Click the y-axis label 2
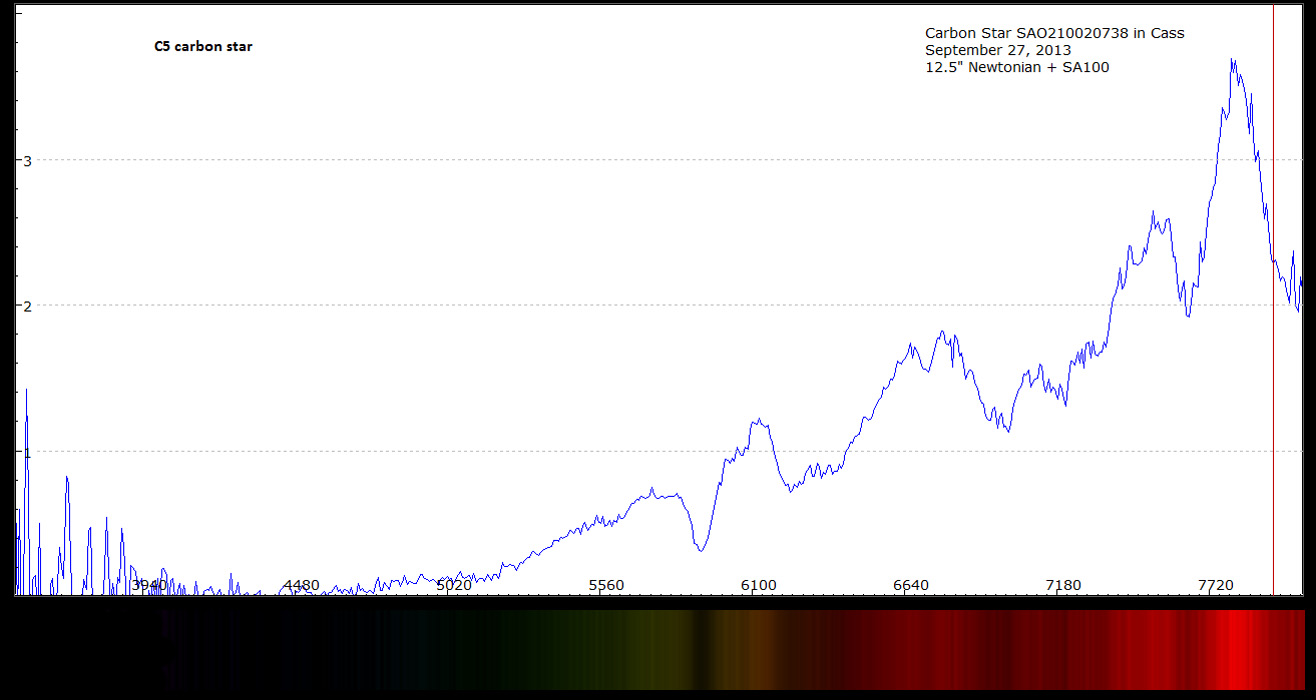 point(28,306)
